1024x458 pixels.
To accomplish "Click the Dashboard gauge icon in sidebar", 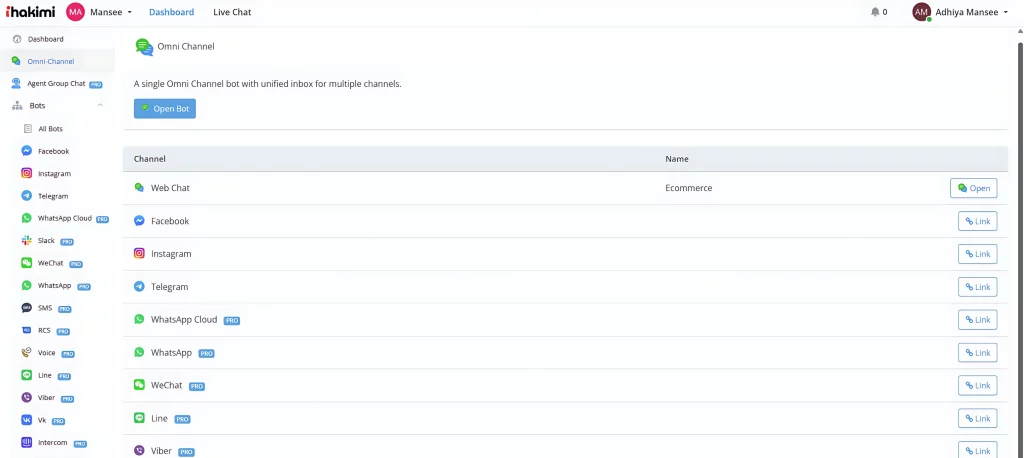I will pyautogui.click(x=17, y=39).
